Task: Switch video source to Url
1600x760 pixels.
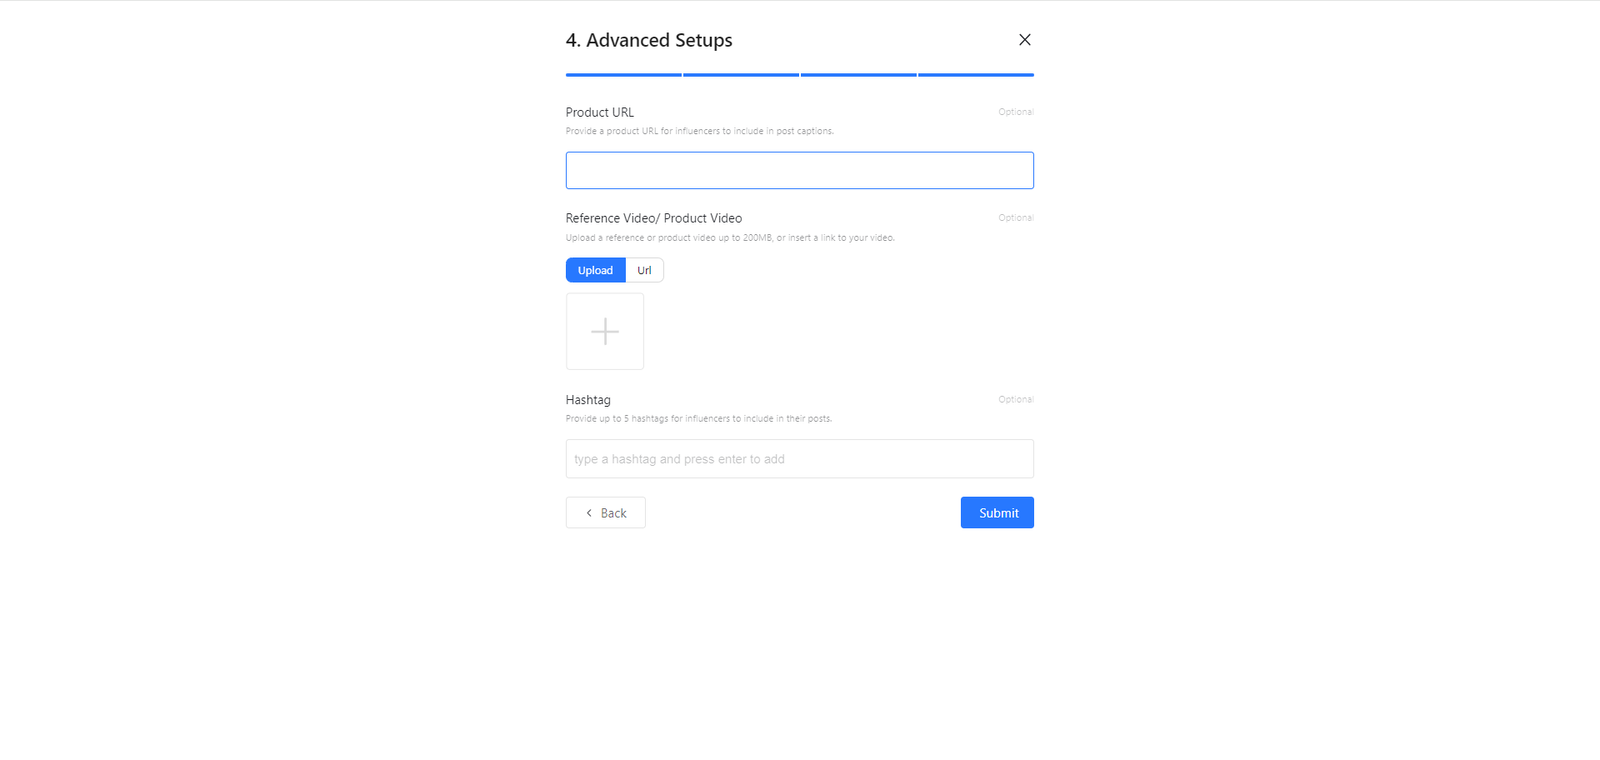Action: click(644, 270)
